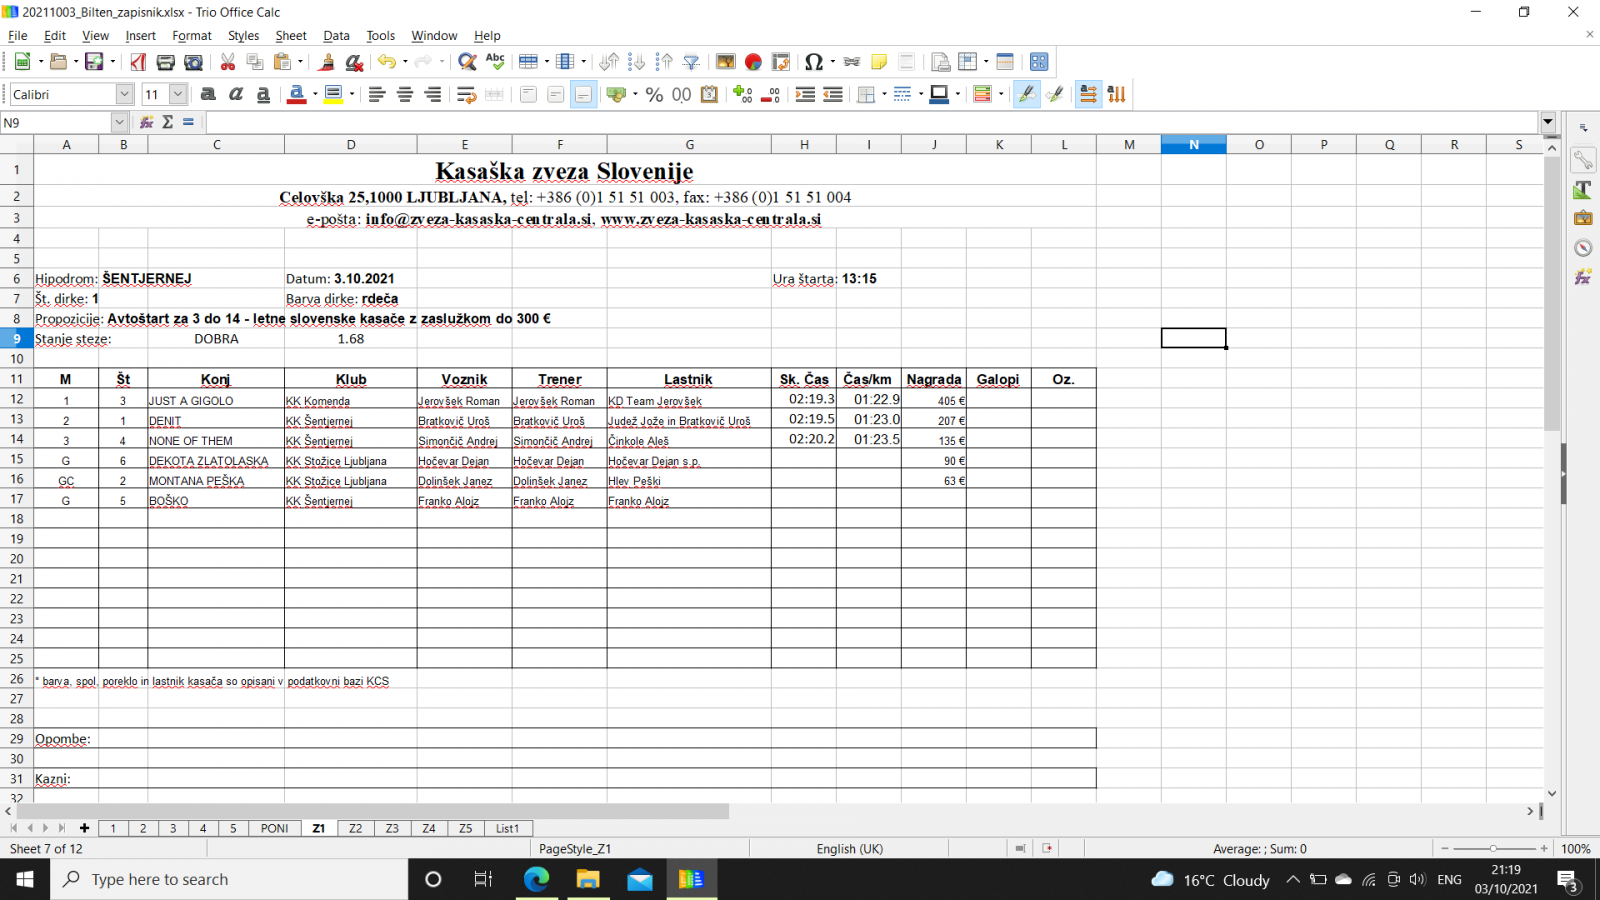1600x900 pixels.
Task: Toggle bold text formatting
Action: (x=208, y=94)
